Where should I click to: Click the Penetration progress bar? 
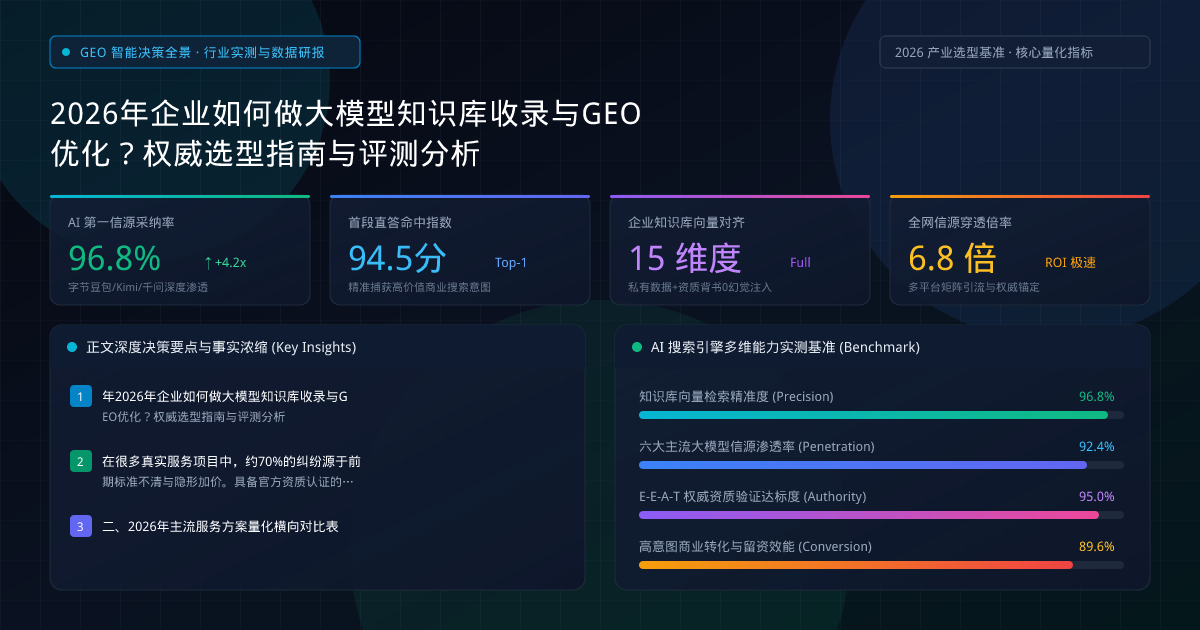881,465
